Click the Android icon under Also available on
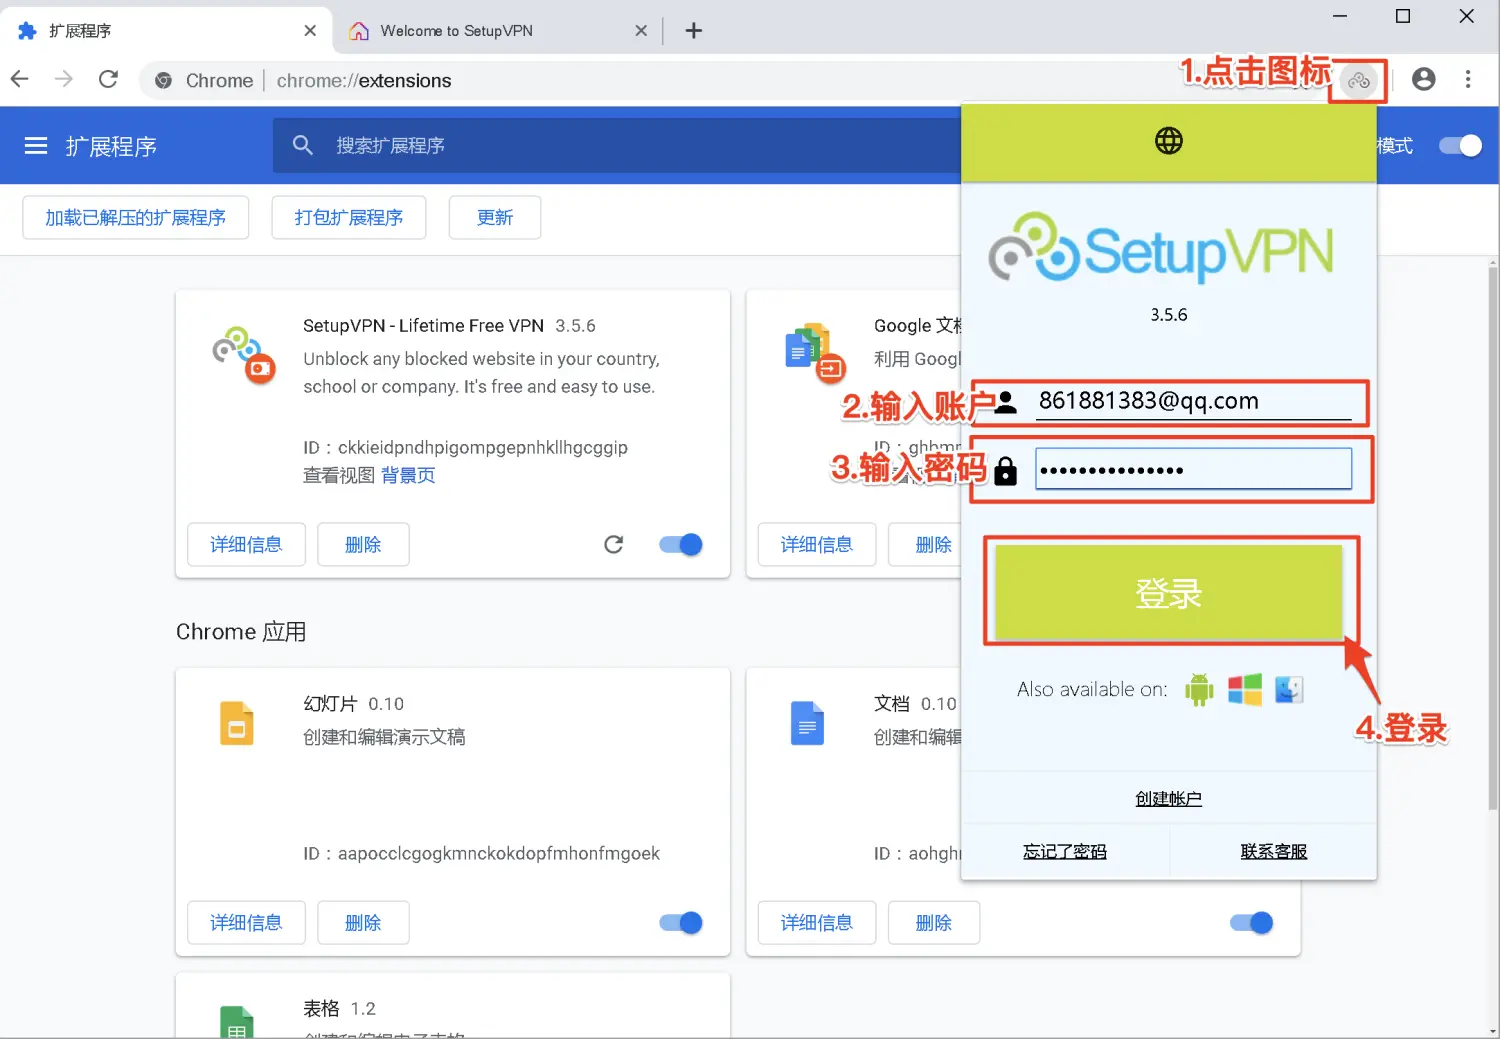This screenshot has width=1500, height=1039. tap(1198, 689)
